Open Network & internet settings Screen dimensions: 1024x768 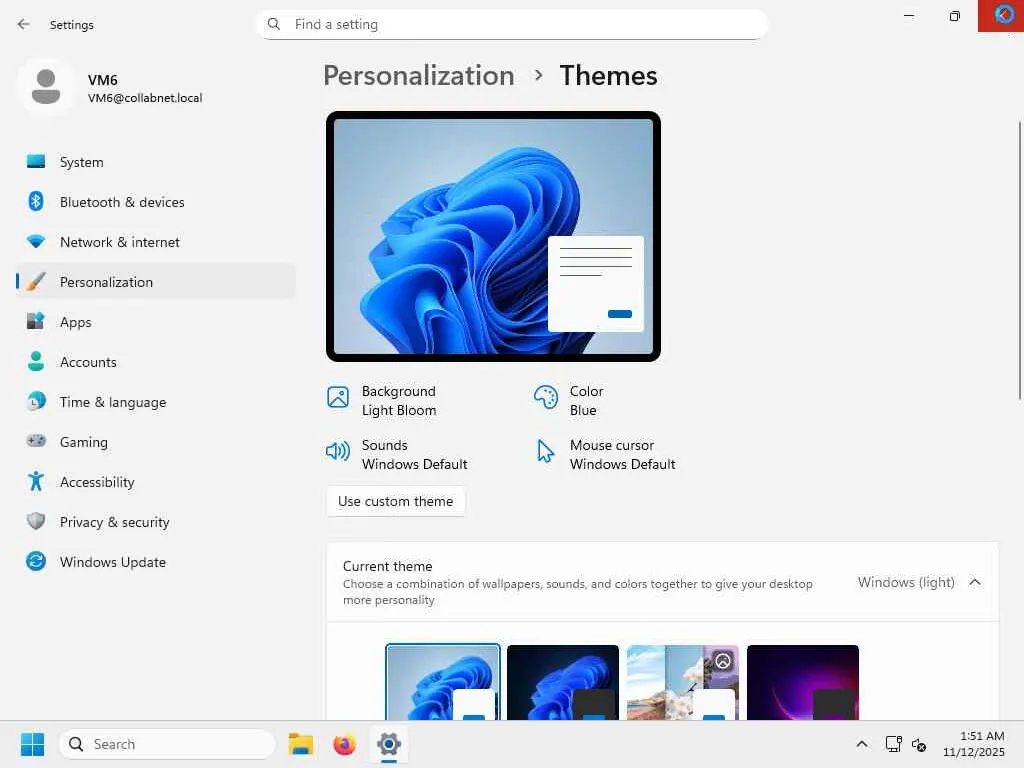coord(155,242)
